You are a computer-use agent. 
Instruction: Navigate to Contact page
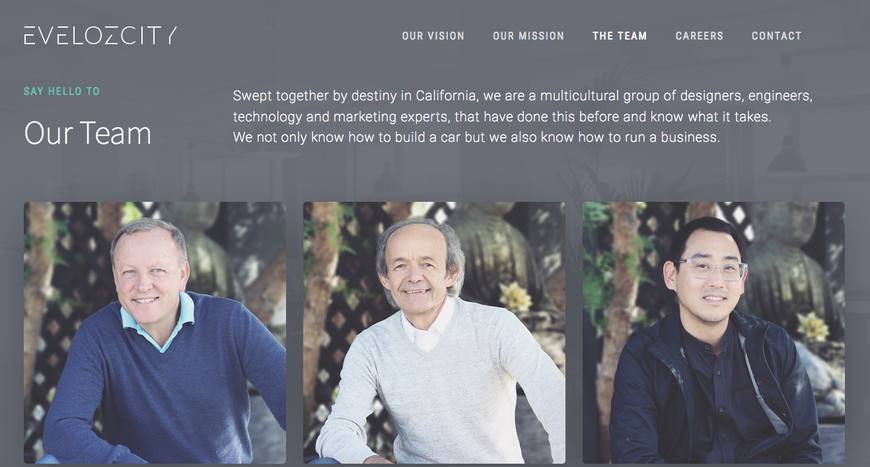coord(776,36)
